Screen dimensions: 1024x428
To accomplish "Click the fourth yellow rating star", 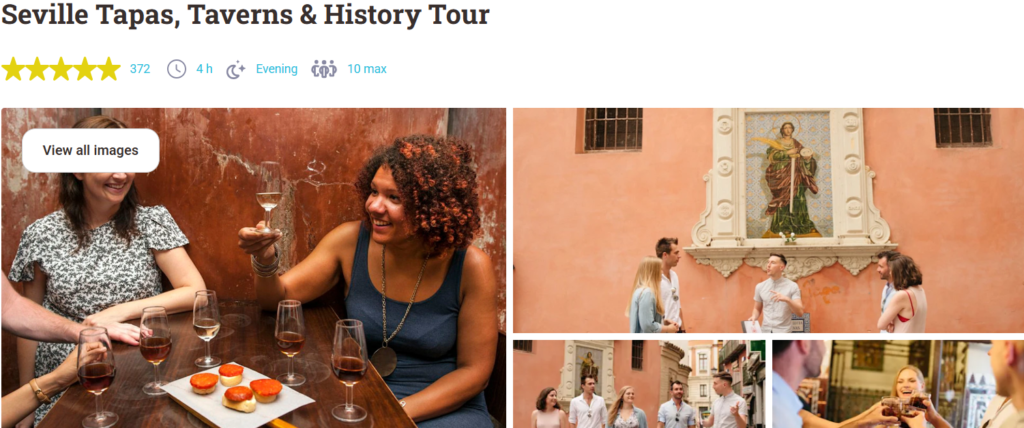I will click(85, 69).
